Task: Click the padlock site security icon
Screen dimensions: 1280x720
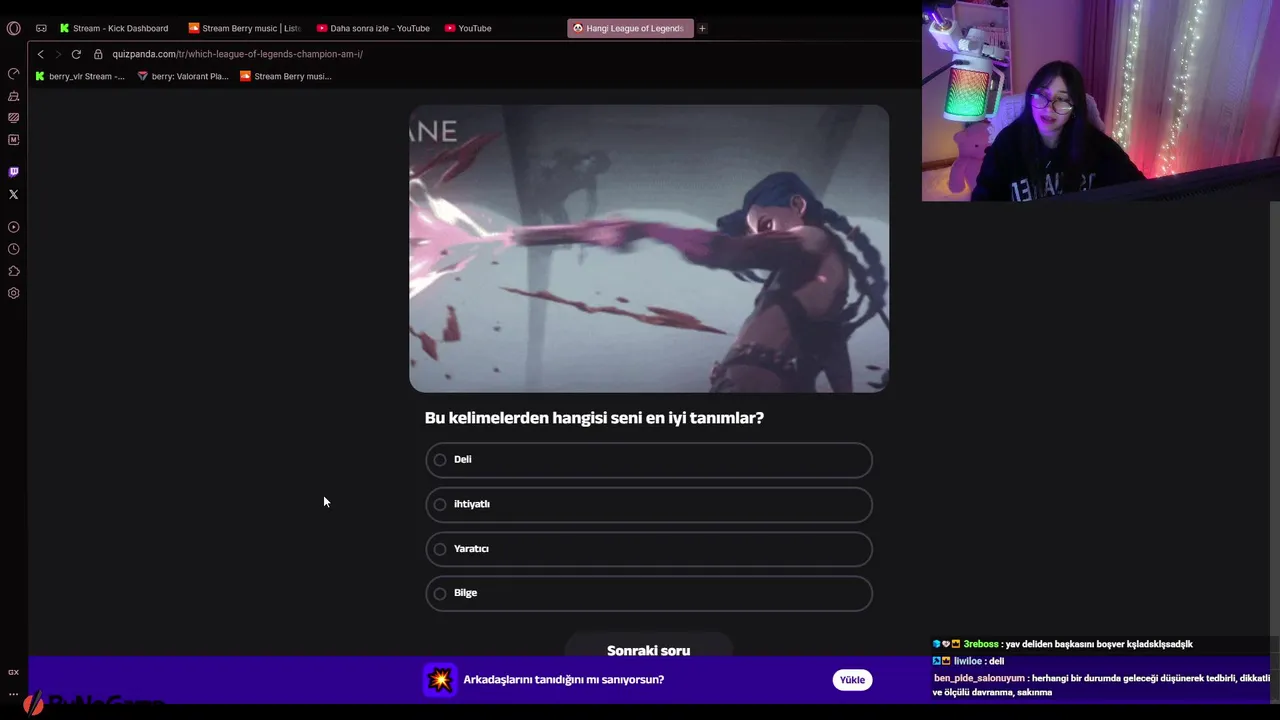Action: click(x=98, y=54)
